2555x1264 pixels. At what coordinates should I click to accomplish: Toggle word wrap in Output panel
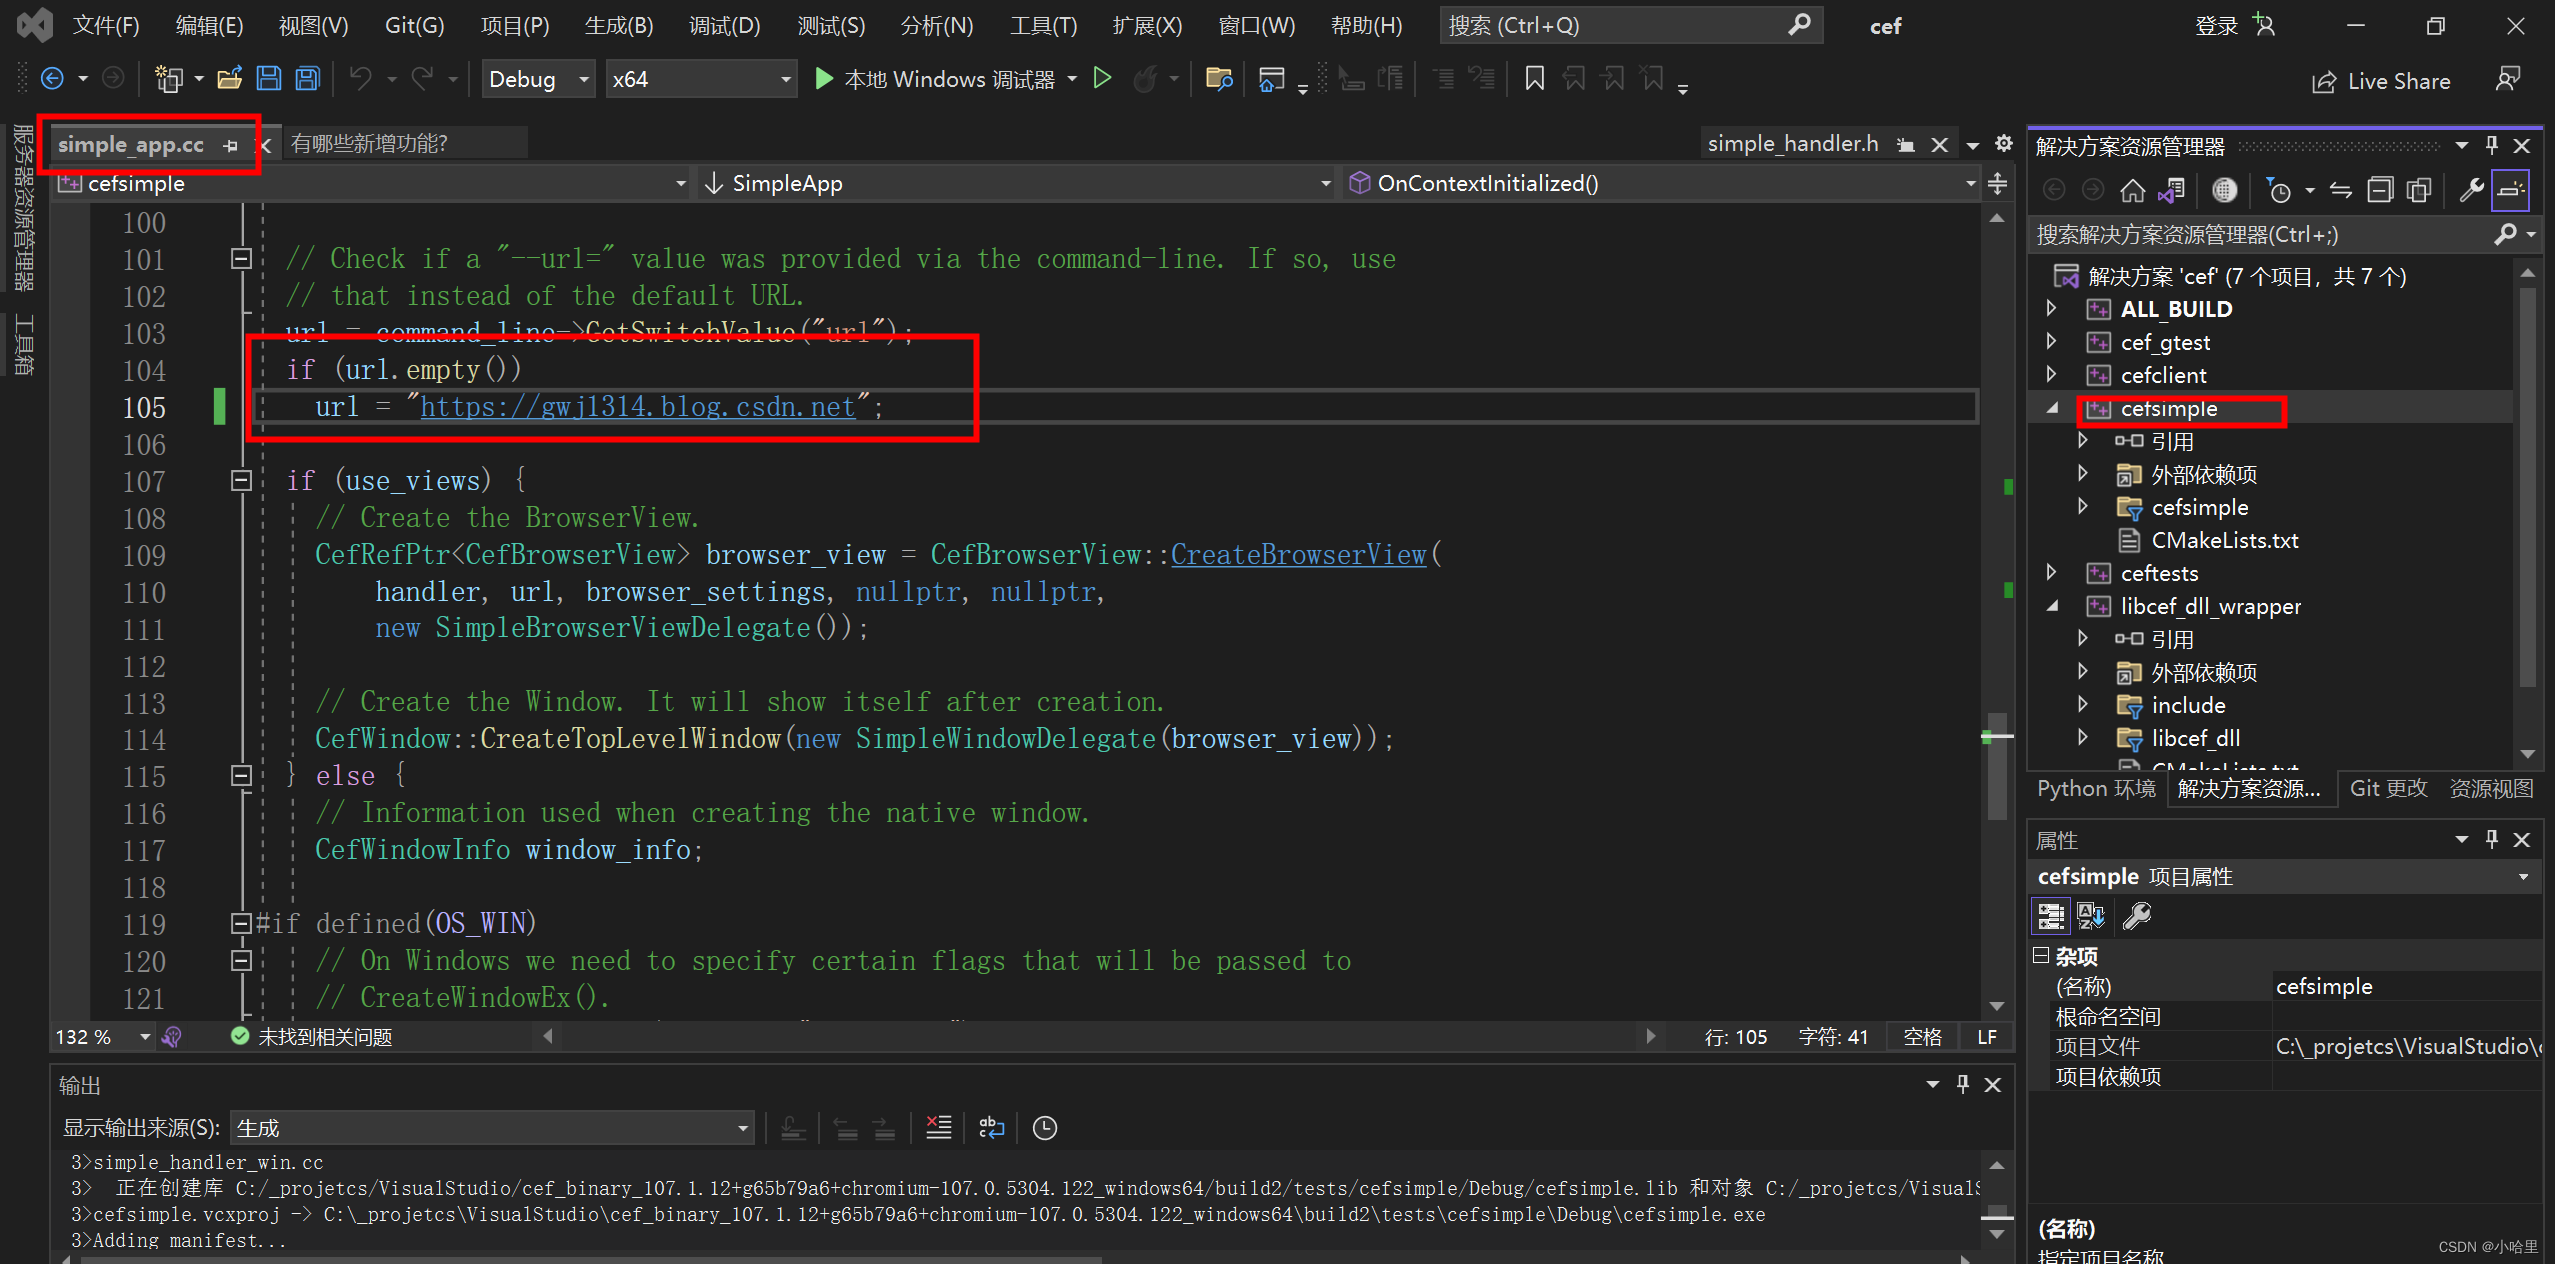tap(991, 1128)
